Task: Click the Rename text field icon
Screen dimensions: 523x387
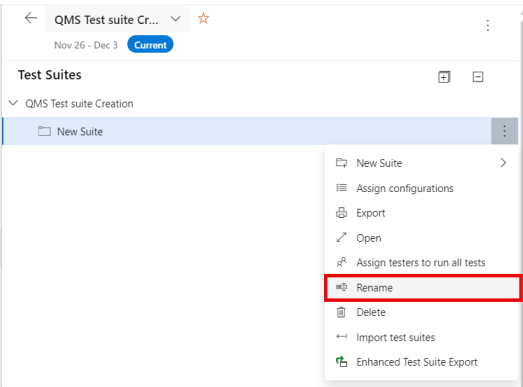Action: tap(341, 287)
